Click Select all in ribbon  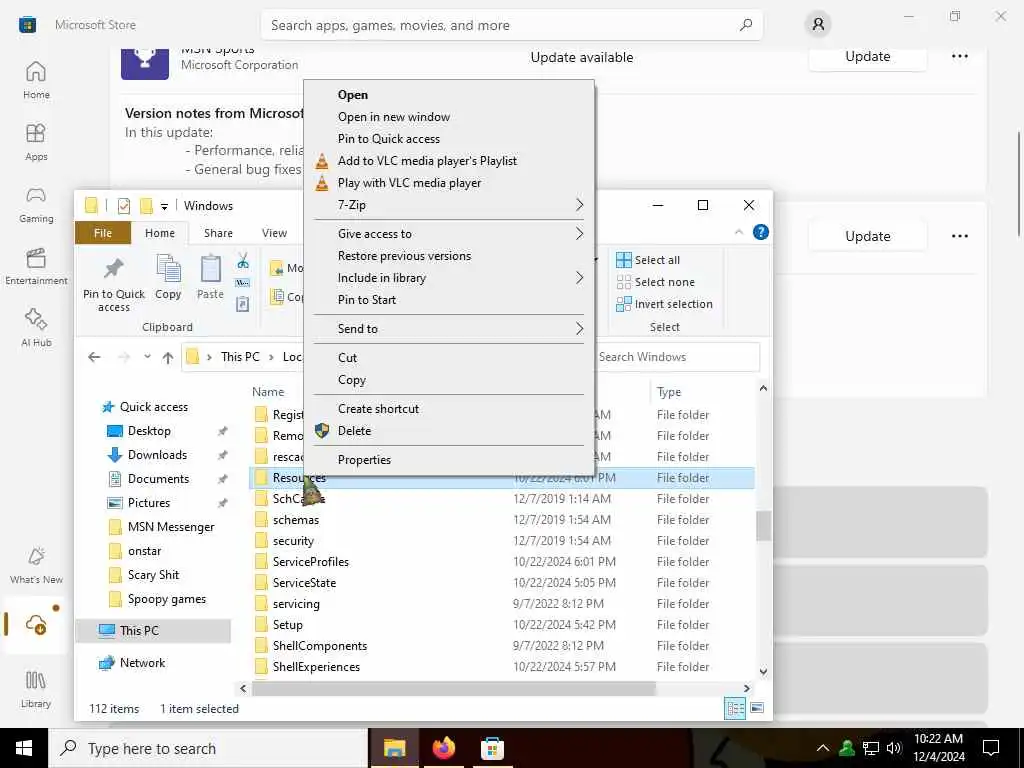point(648,260)
